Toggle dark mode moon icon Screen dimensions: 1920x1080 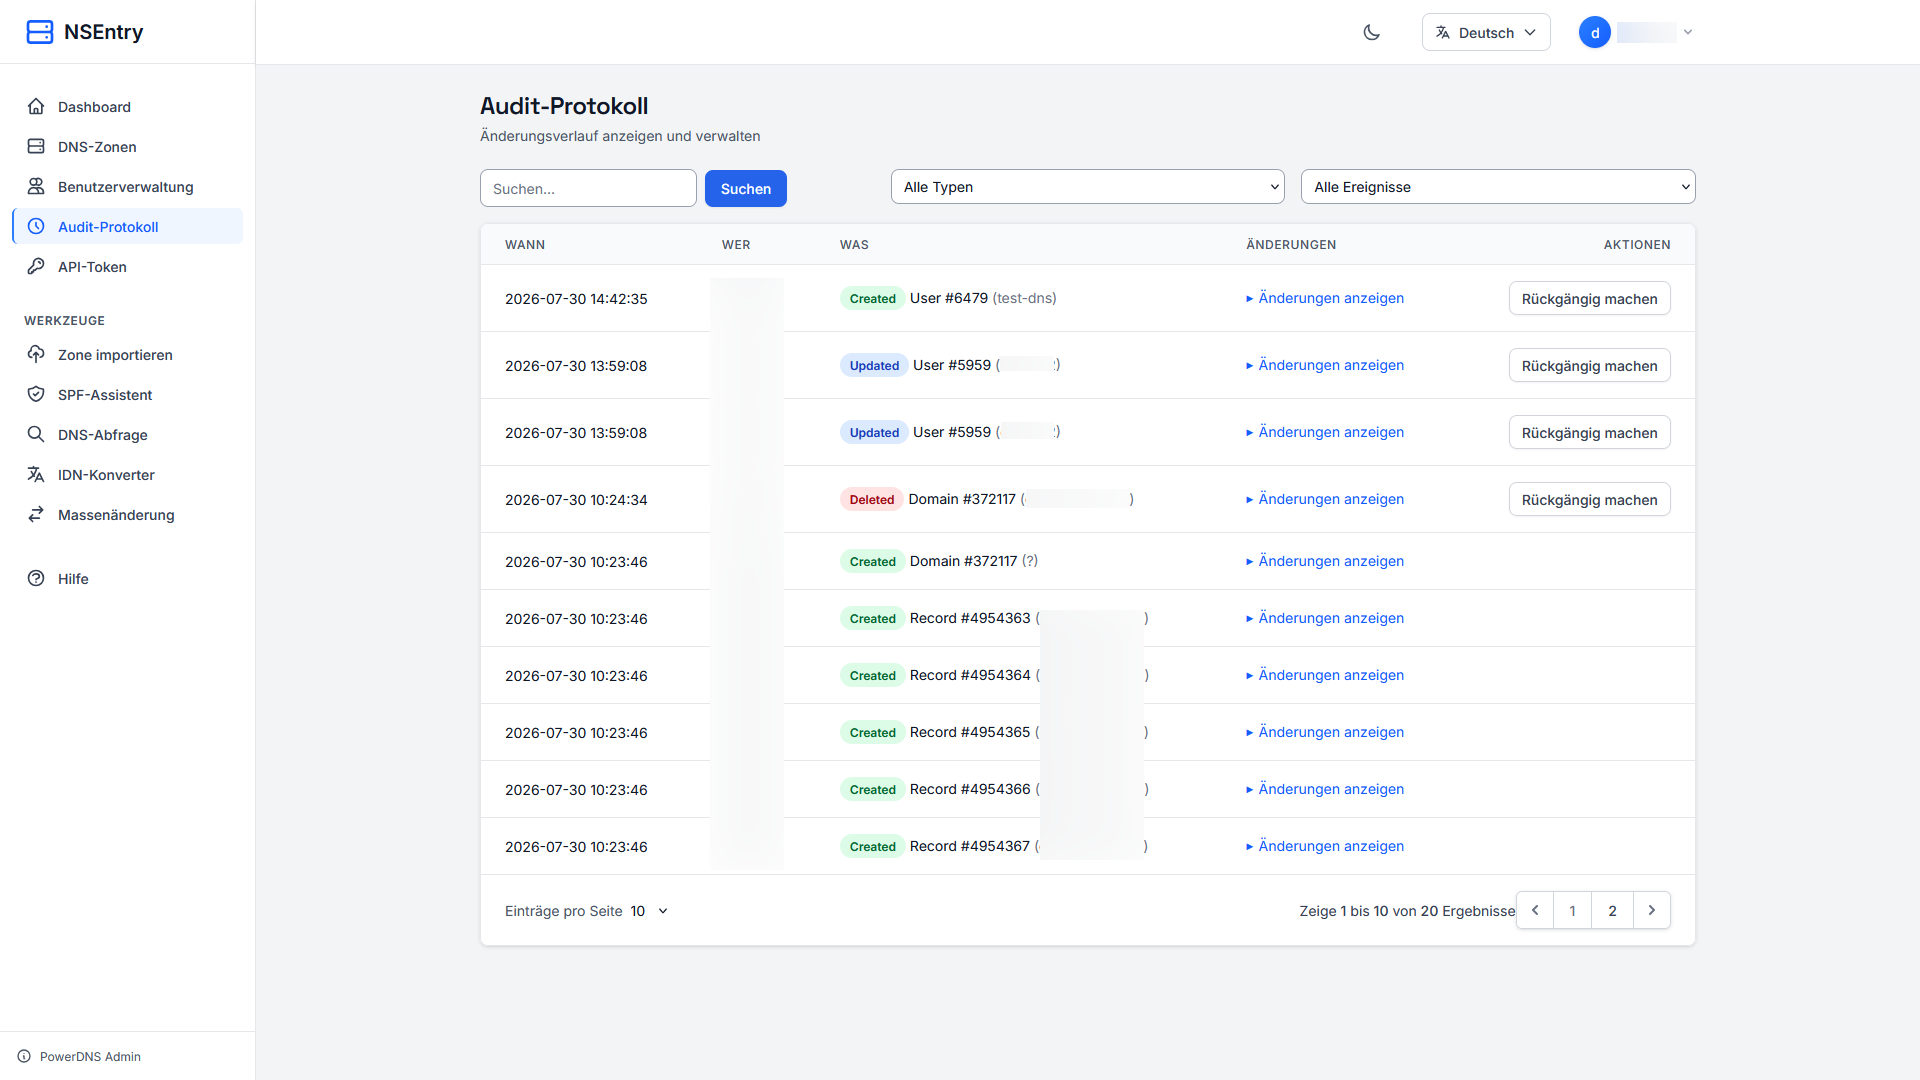tap(1372, 32)
